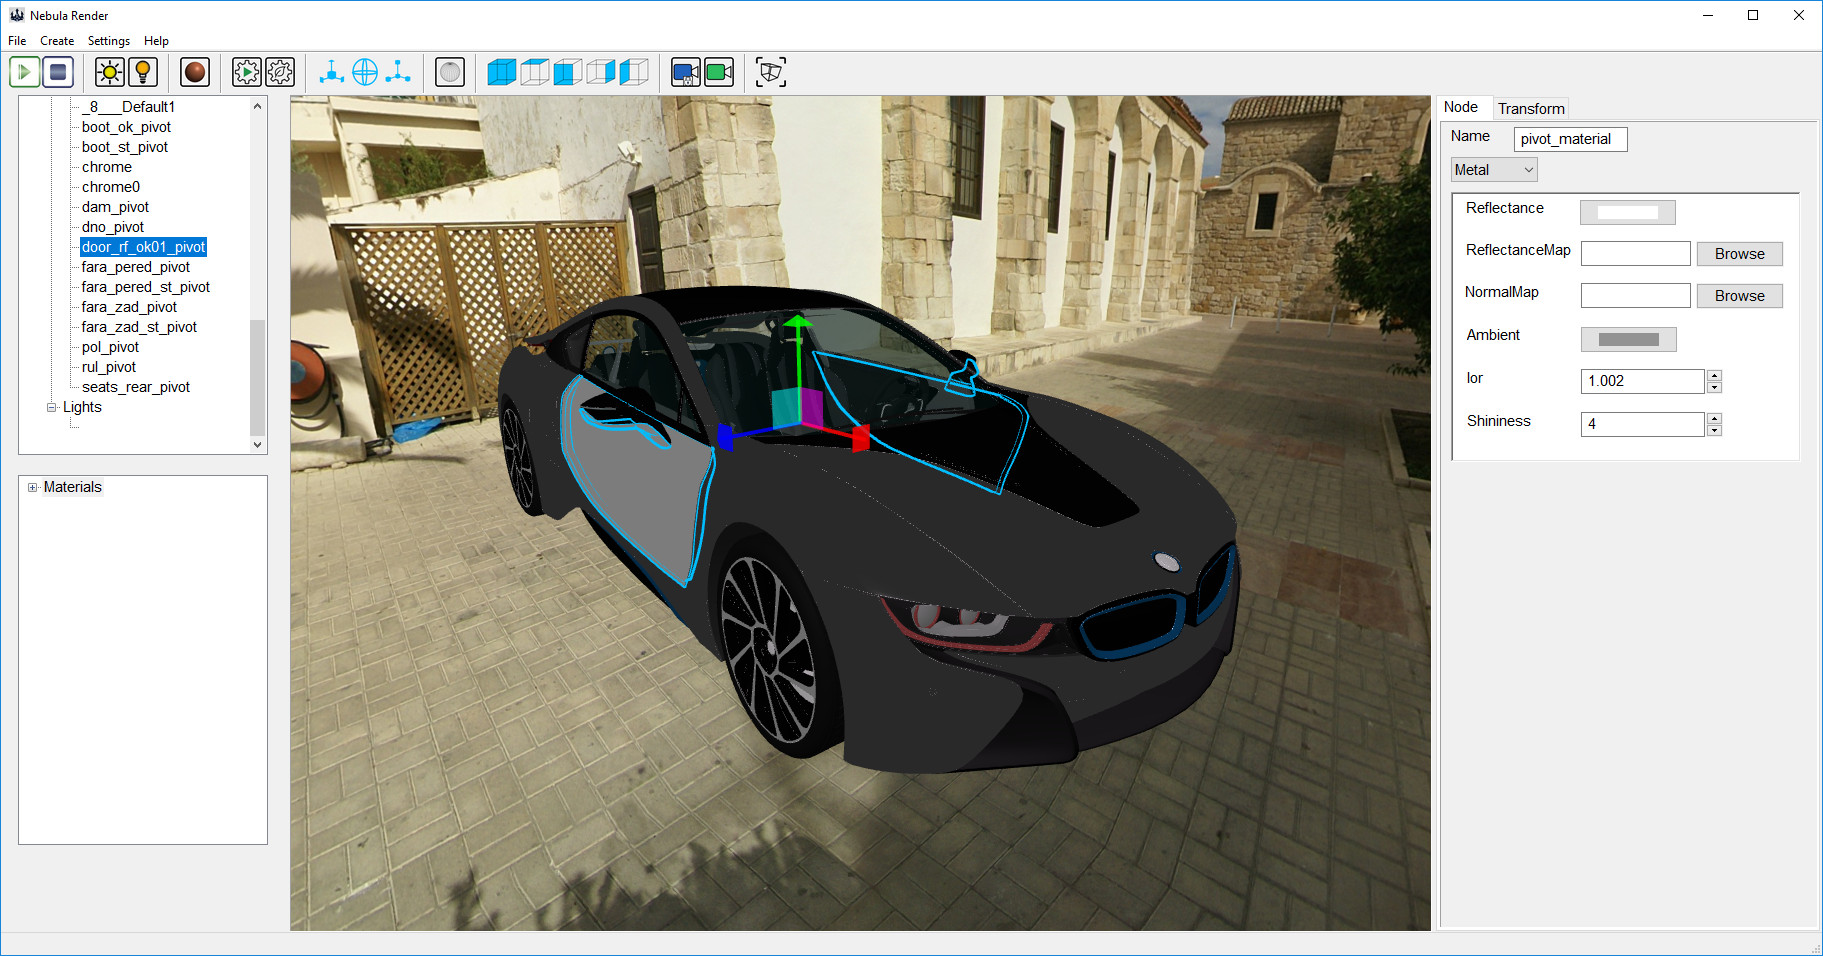Click the frame object in view icon
Screen dimensions: 1823x956
771,72
